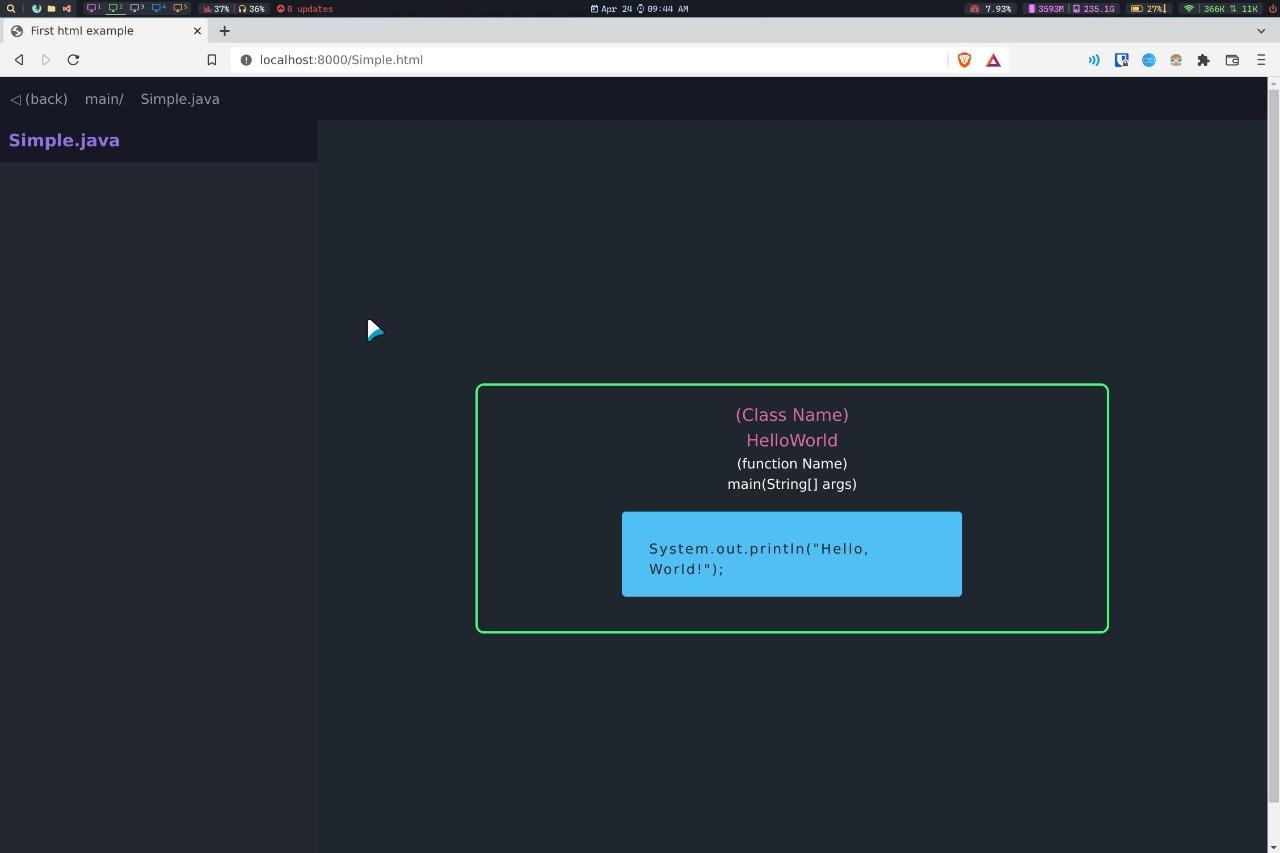Click the scrollbar down arrow
1280x853 pixels.
[1273, 846]
